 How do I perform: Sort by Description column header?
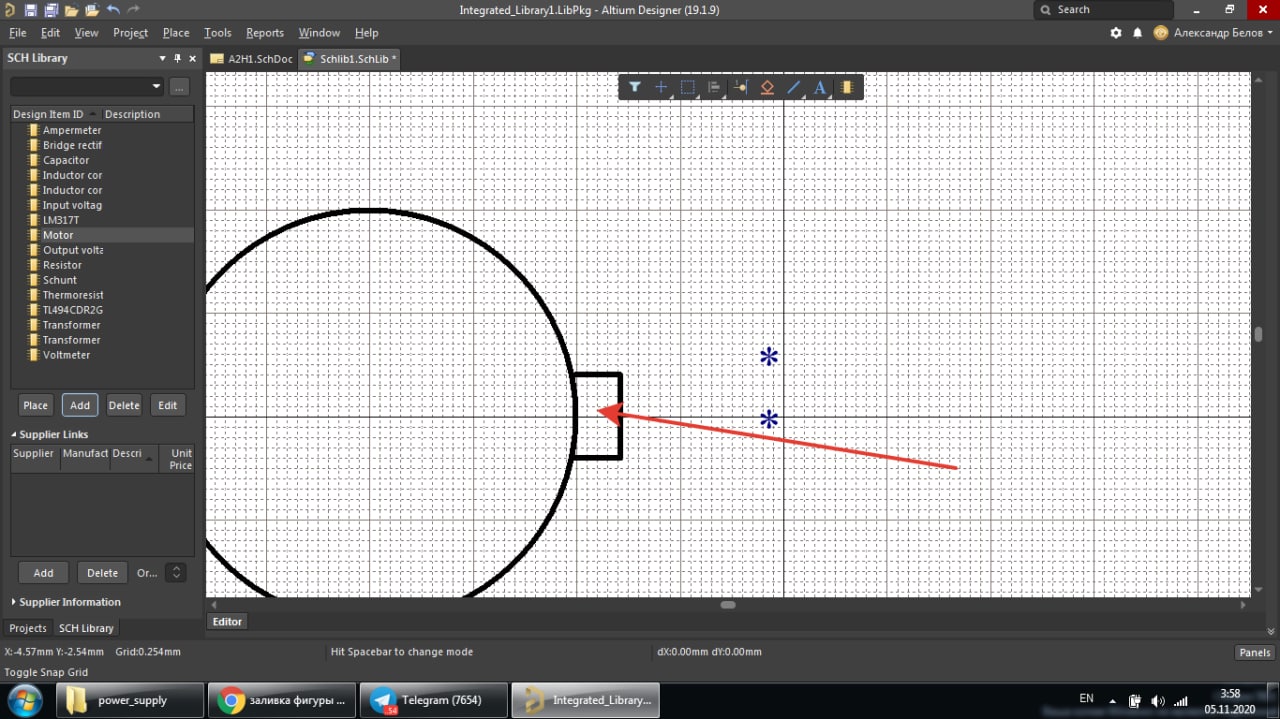147,114
